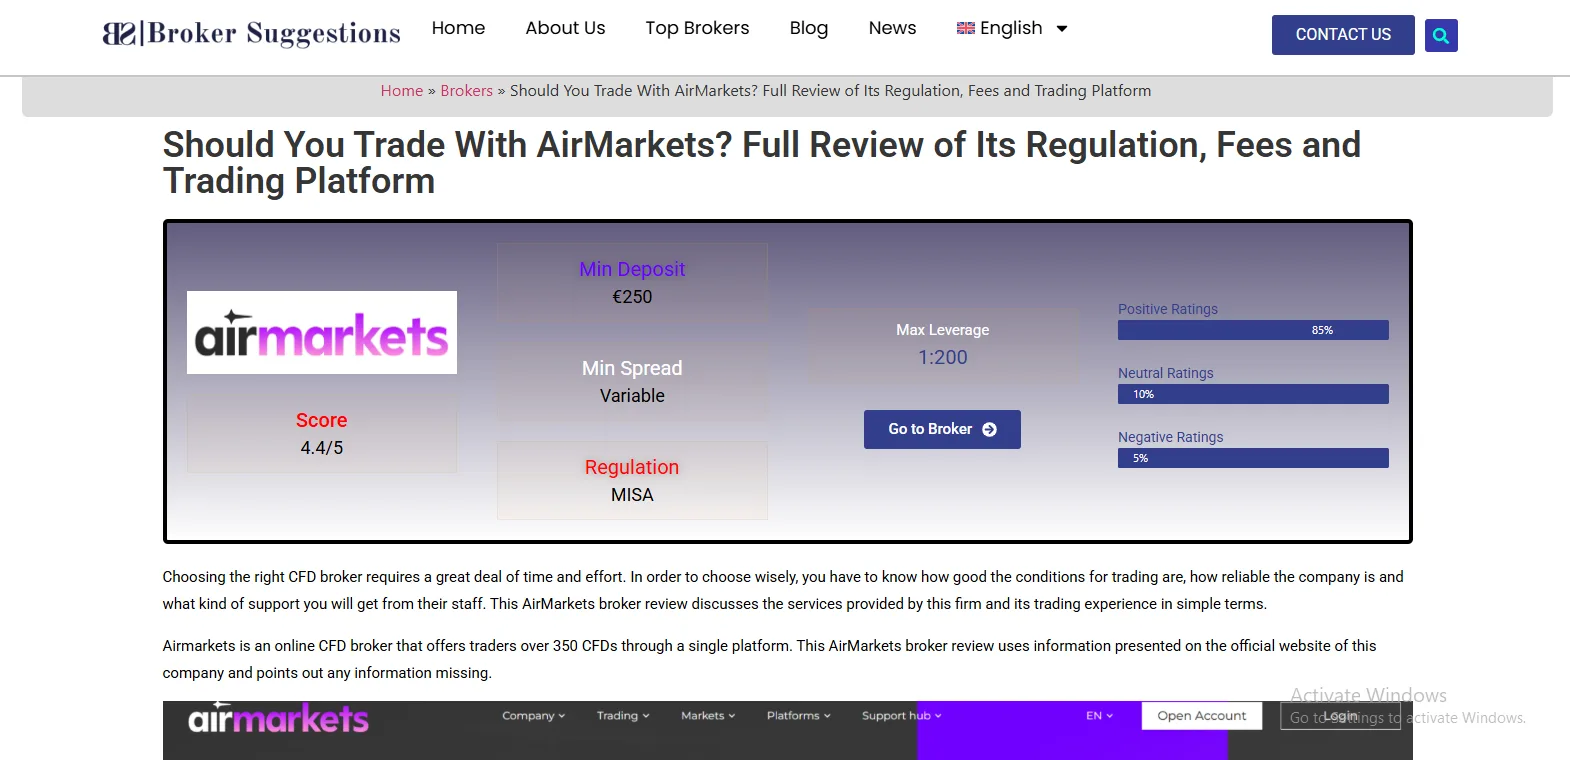Click the Positive Ratings 85% bar
The image size is (1570, 760).
(x=1253, y=330)
